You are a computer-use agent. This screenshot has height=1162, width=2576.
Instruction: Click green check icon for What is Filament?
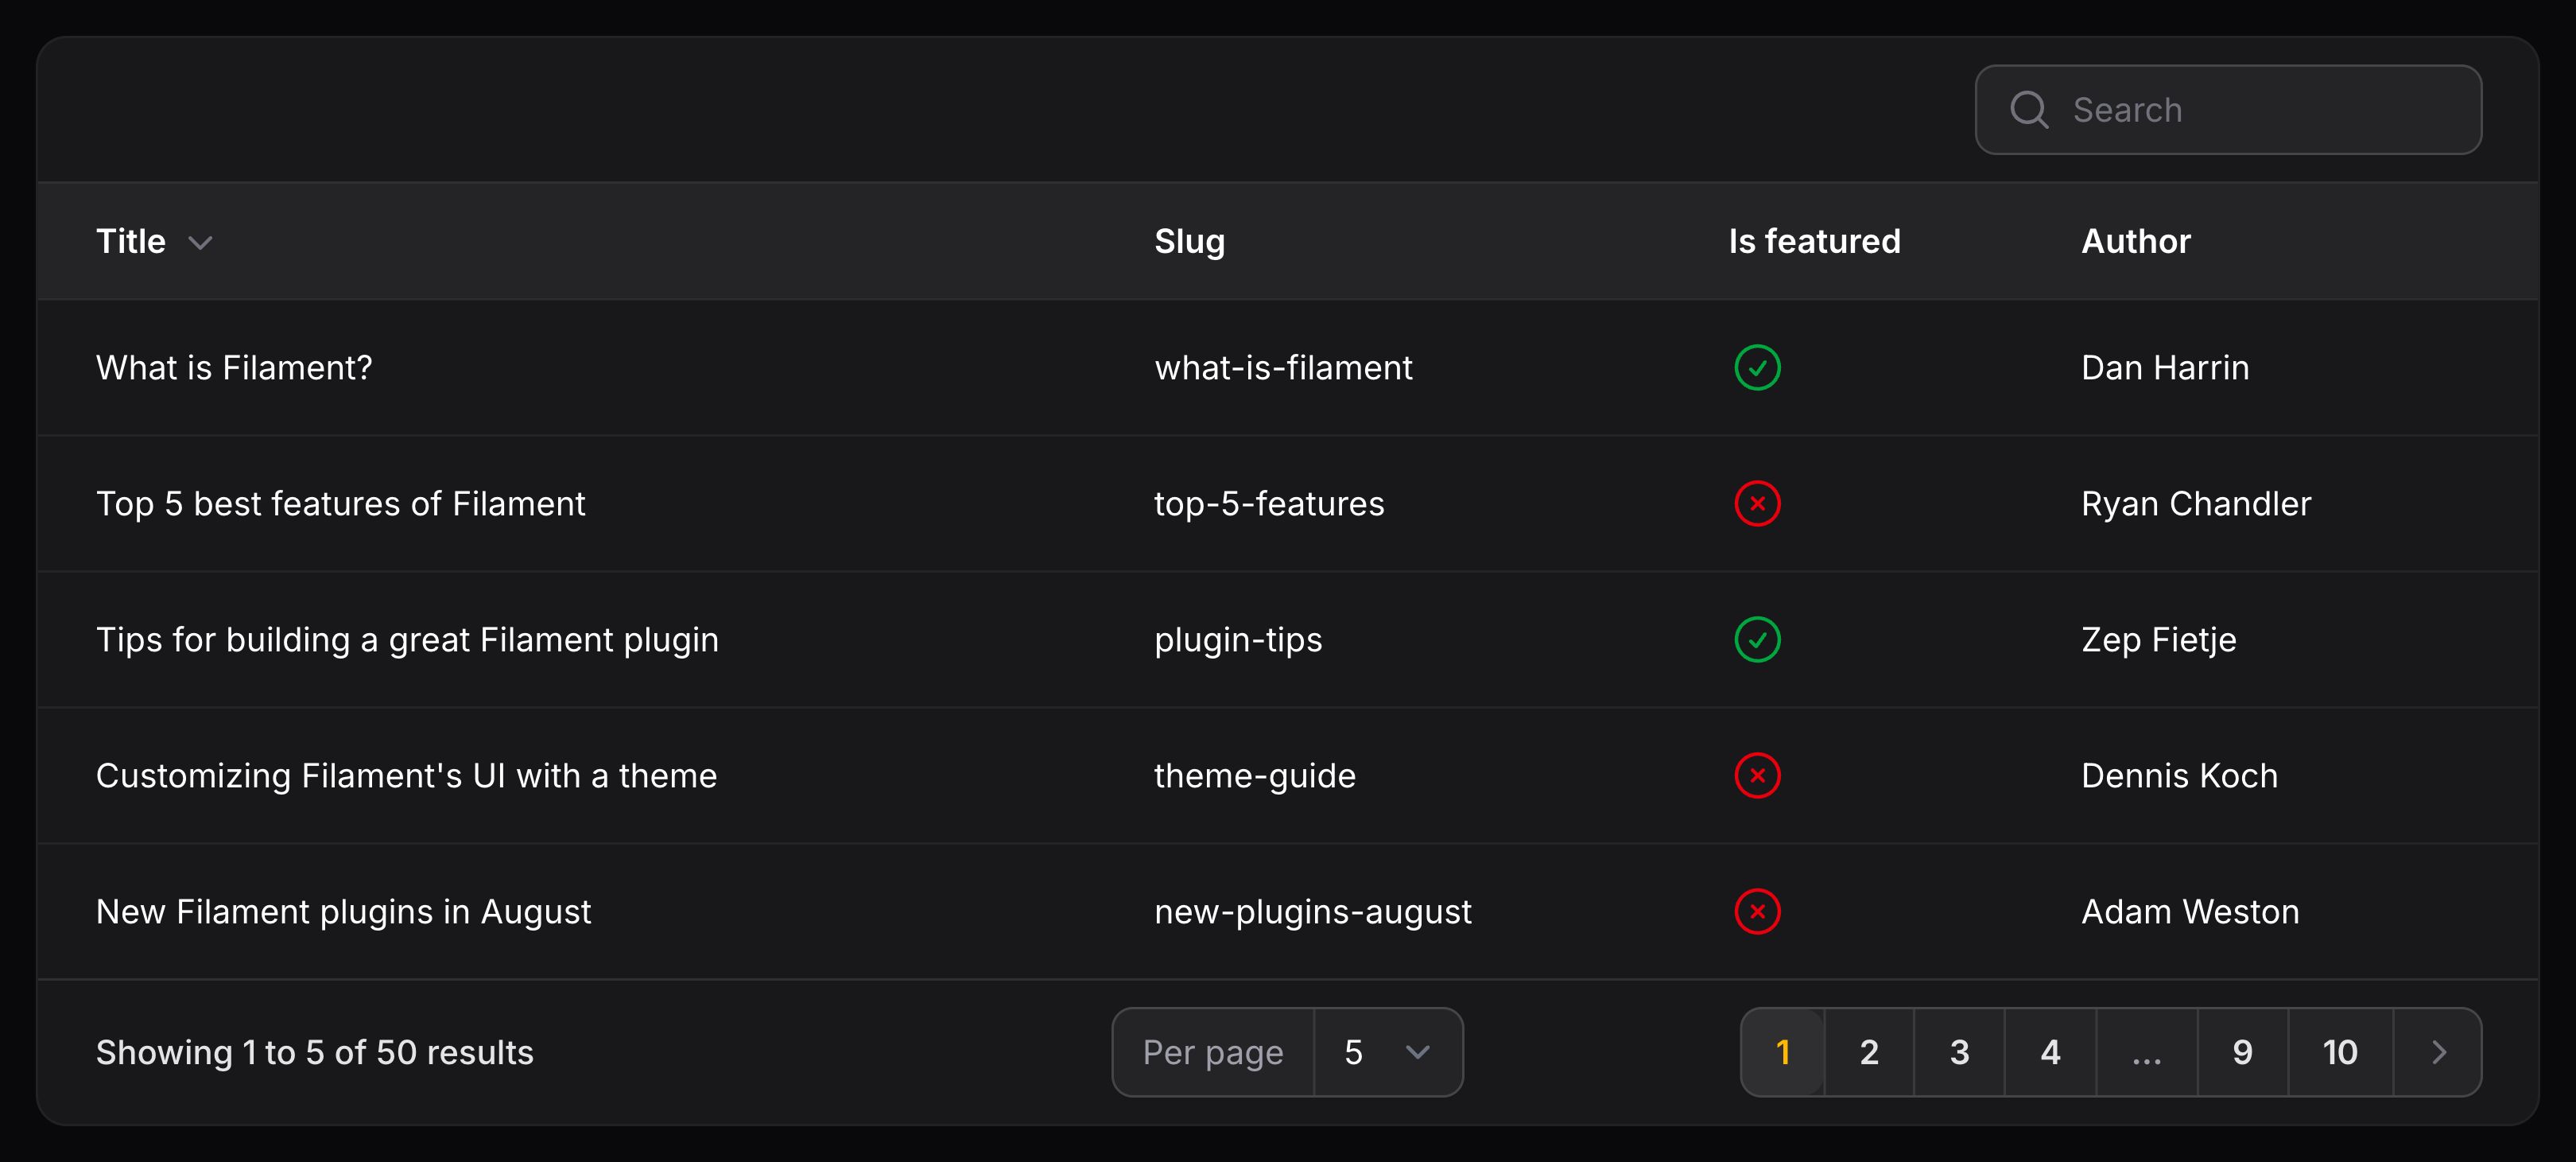pos(1757,368)
